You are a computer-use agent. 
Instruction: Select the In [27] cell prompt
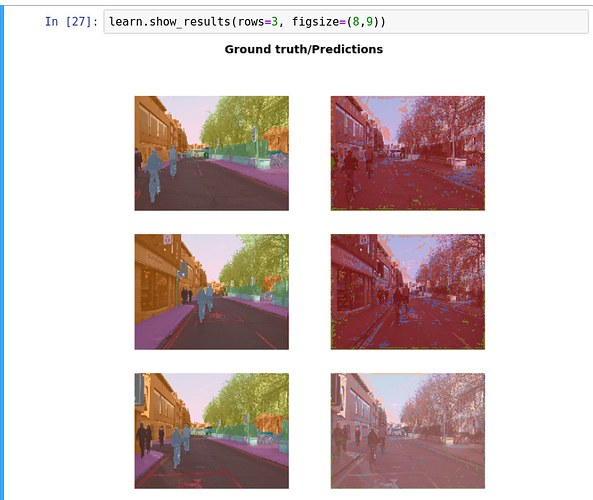71,22
